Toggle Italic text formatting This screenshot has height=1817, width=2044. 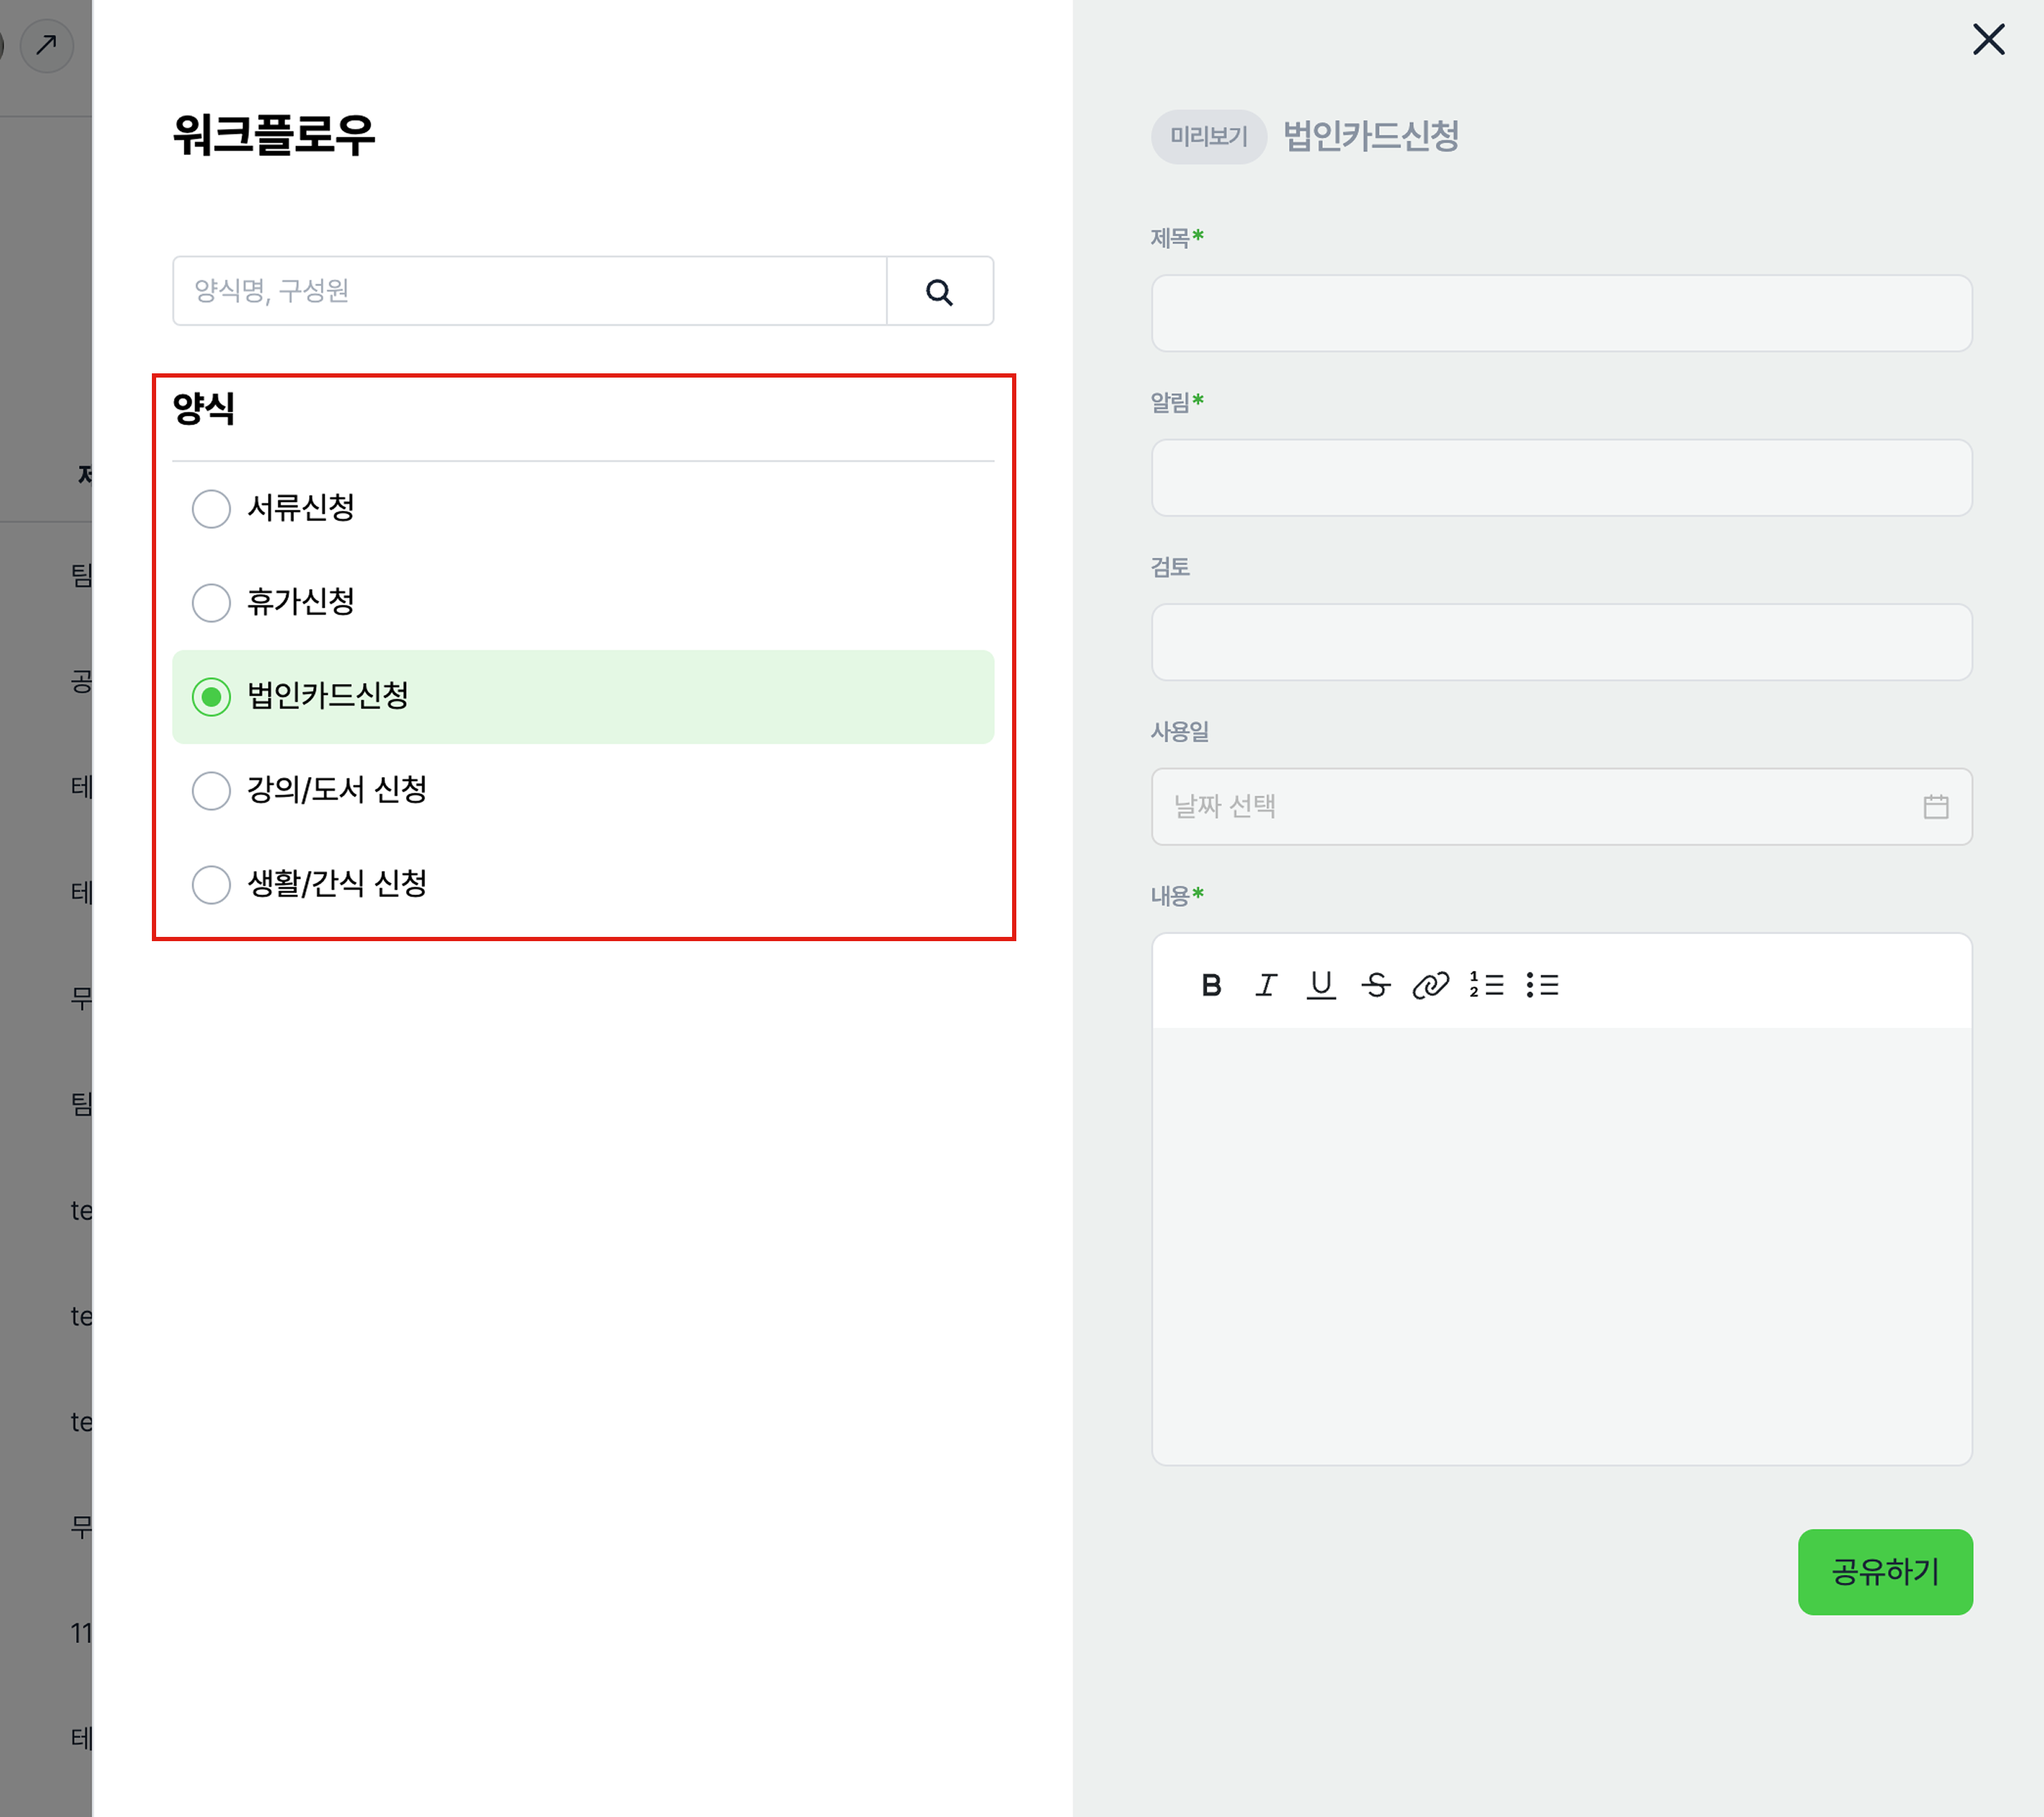[x=1266, y=985]
